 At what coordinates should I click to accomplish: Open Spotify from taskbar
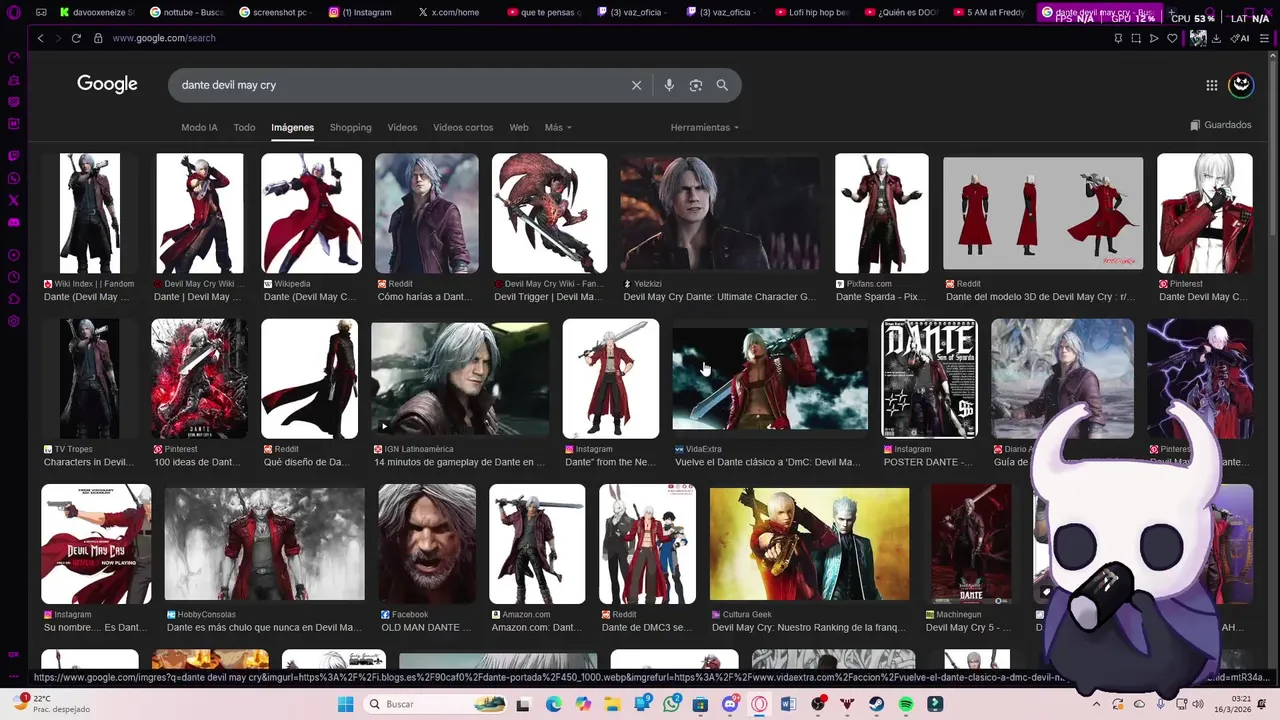(x=906, y=704)
